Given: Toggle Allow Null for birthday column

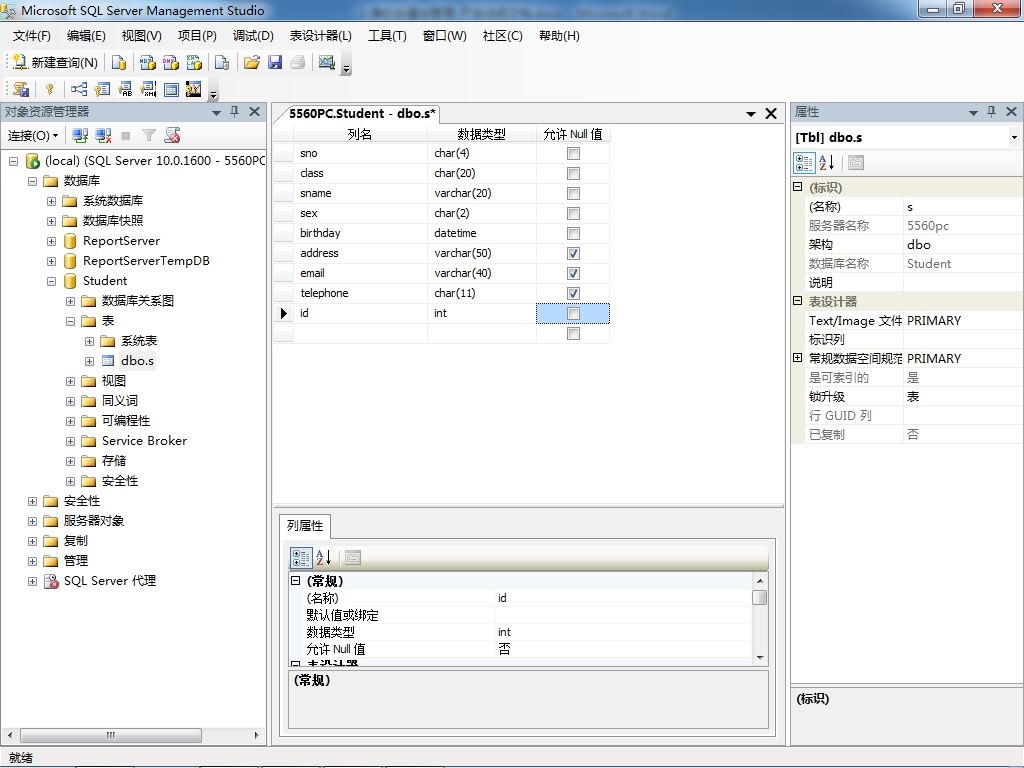Looking at the screenshot, I should pyautogui.click(x=573, y=234).
